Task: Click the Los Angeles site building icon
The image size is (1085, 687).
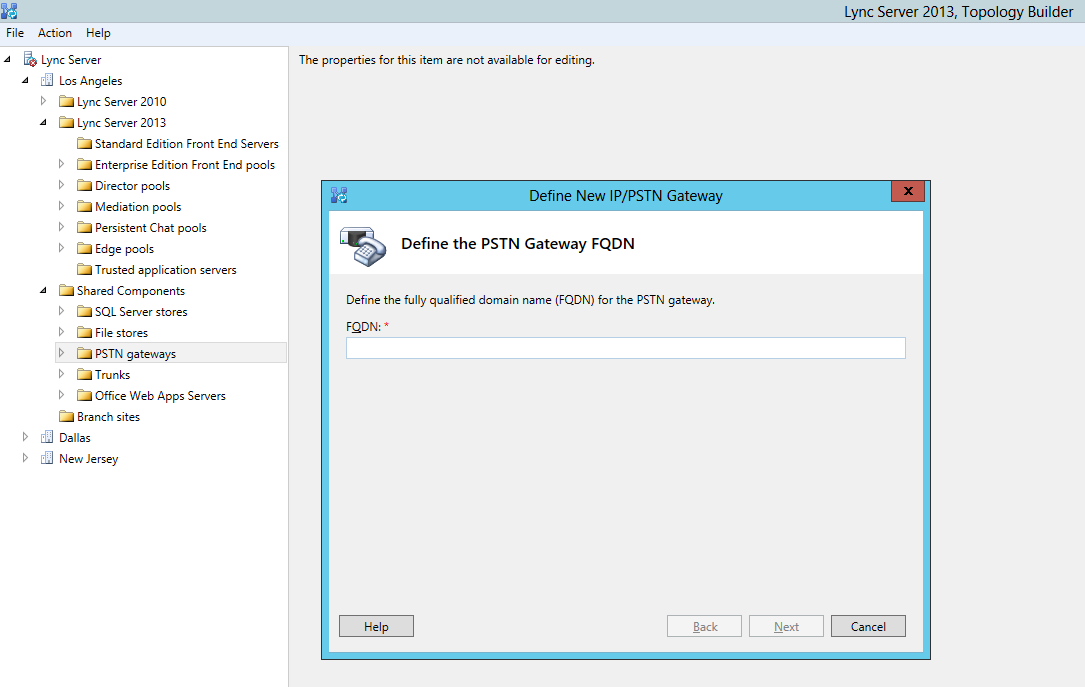Action: [x=48, y=81]
